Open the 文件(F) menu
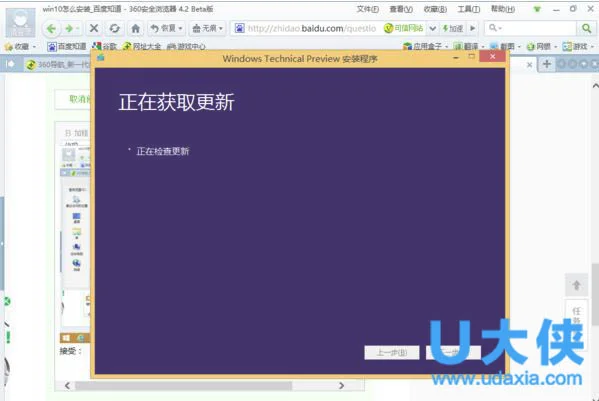The height and width of the screenshot is (401, 599). click(367, 9)
